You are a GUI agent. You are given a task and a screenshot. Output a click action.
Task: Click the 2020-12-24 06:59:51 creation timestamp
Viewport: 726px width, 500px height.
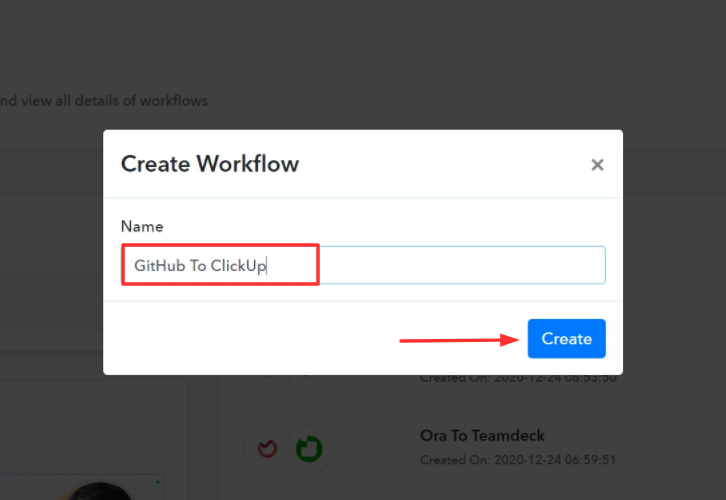pos(517,460)
